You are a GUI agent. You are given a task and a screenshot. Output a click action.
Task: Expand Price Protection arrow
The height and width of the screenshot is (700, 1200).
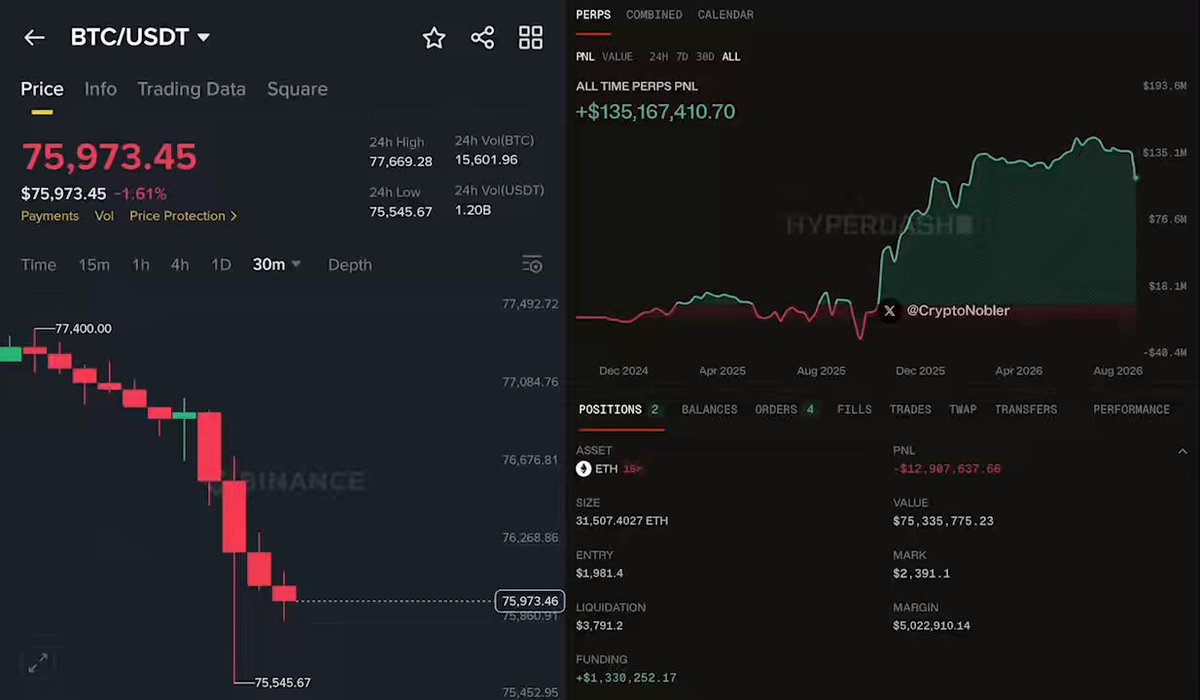(234, 216)
